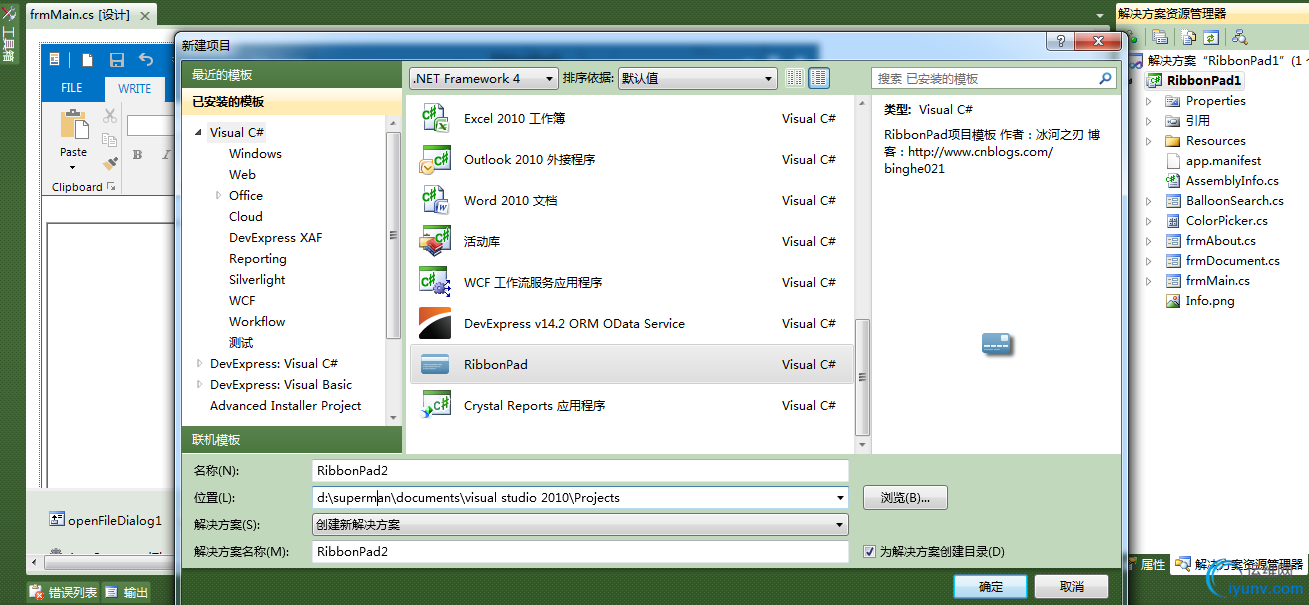Click the Bold B icon in designer ribbon
Viewport: 1309px width, 605px height.
pyautogui.click(x=138, y=154)
